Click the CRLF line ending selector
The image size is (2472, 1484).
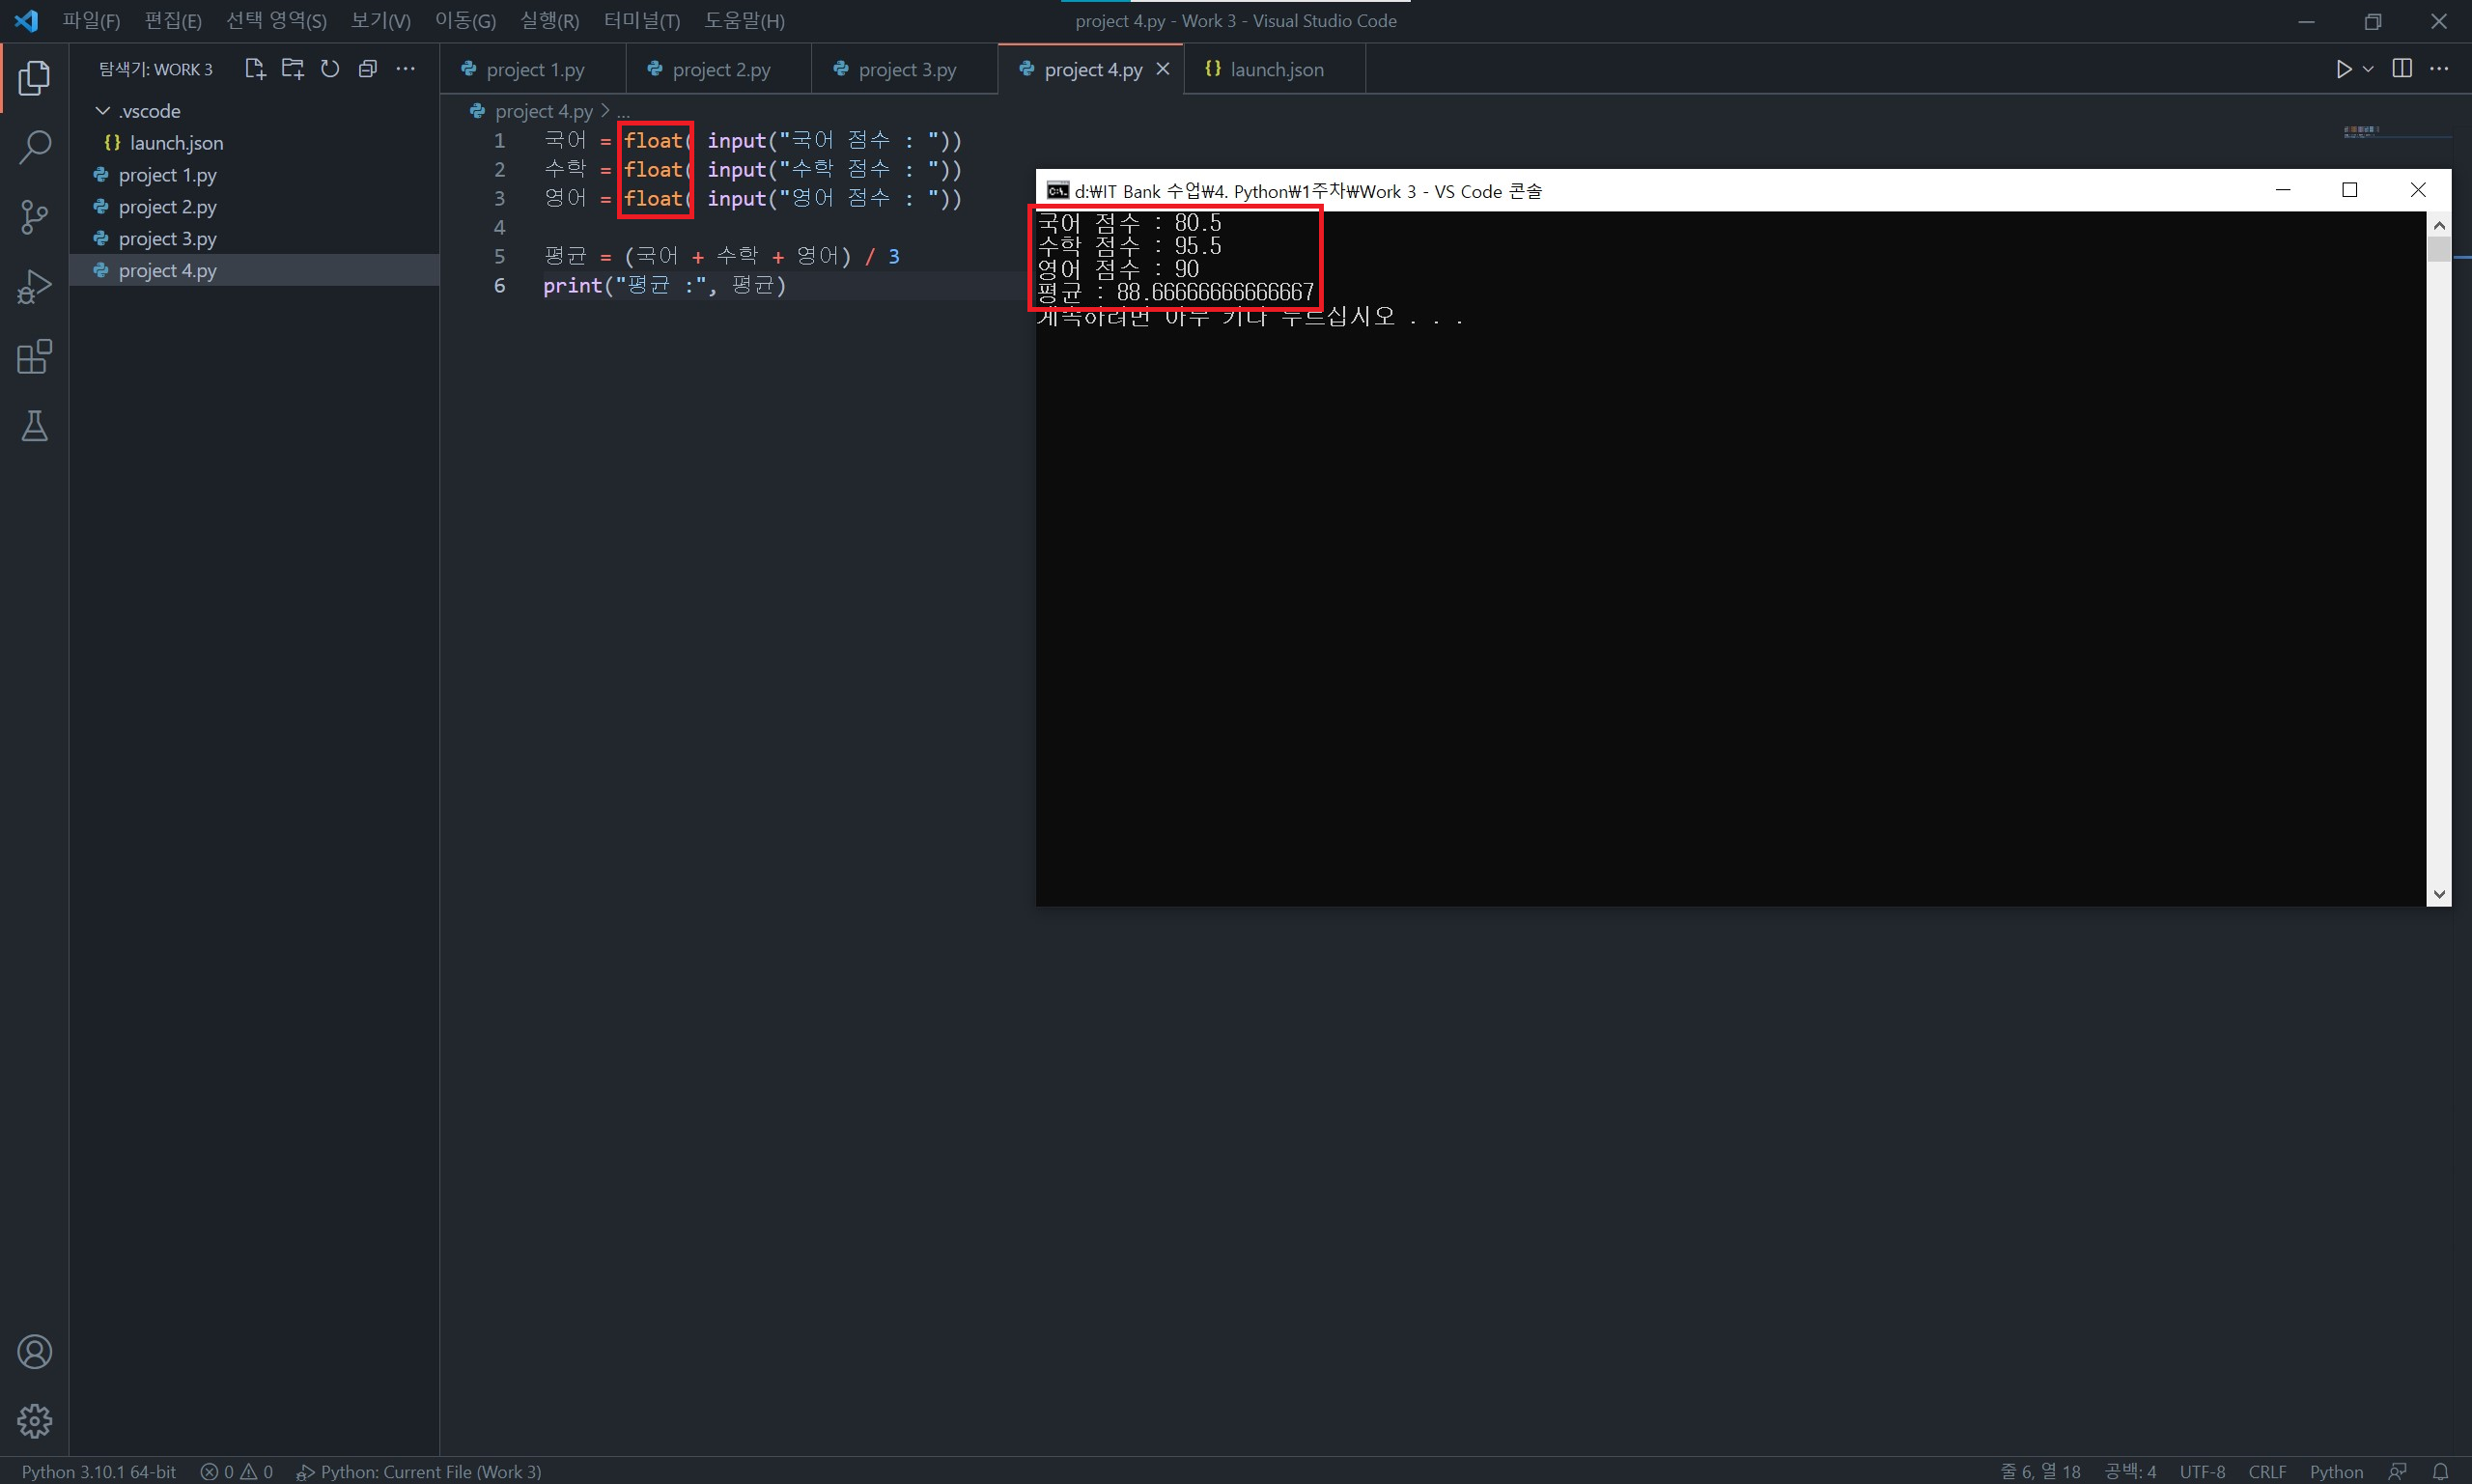[x=2266, y=1471]
